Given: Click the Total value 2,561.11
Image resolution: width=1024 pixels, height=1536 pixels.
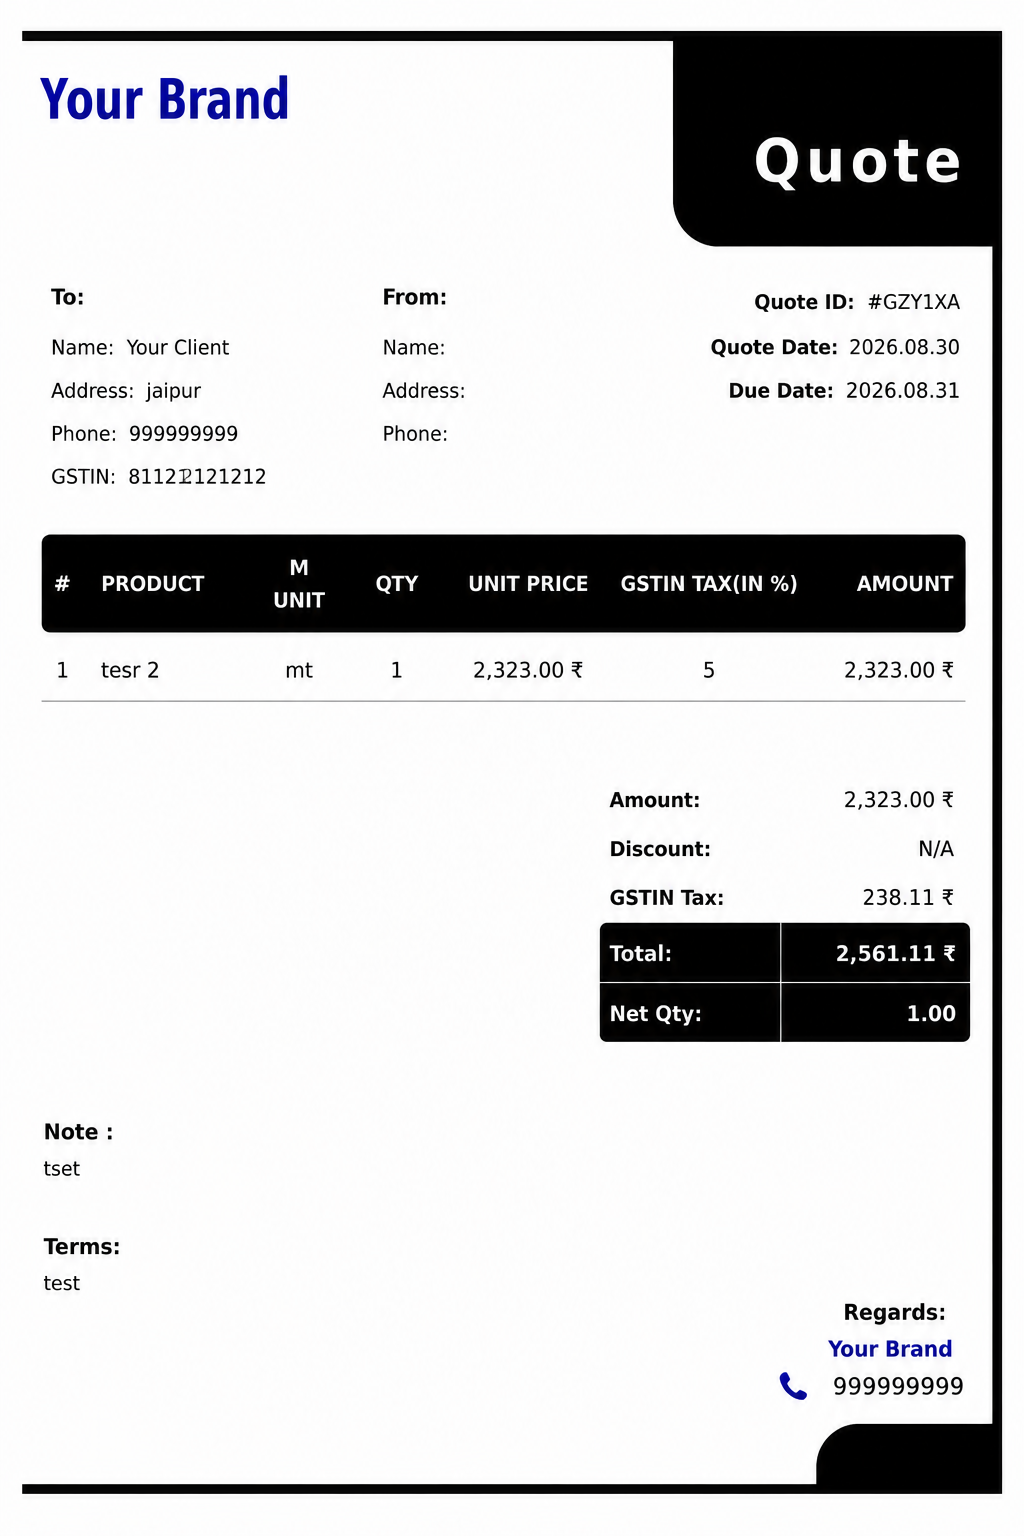Looking at the screenshot, I should [x=896, y=954].
